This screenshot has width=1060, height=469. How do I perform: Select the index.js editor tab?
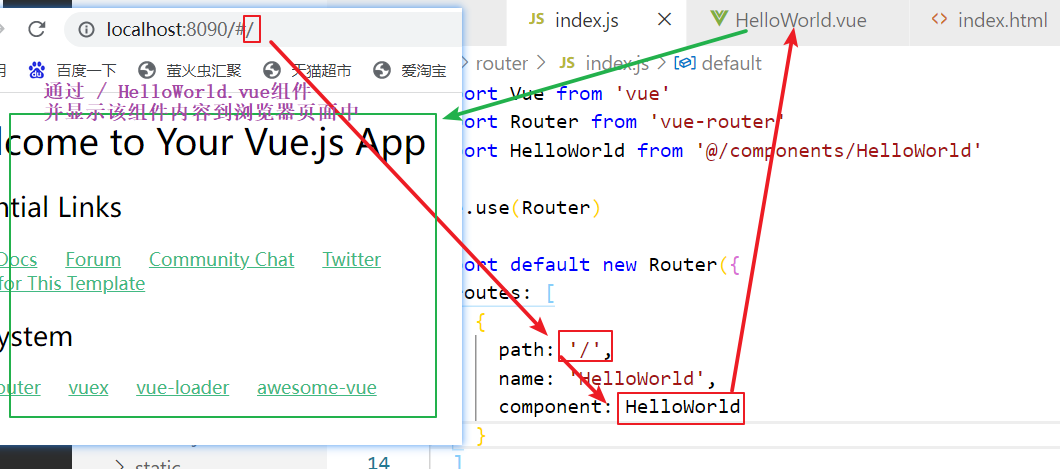586,20
